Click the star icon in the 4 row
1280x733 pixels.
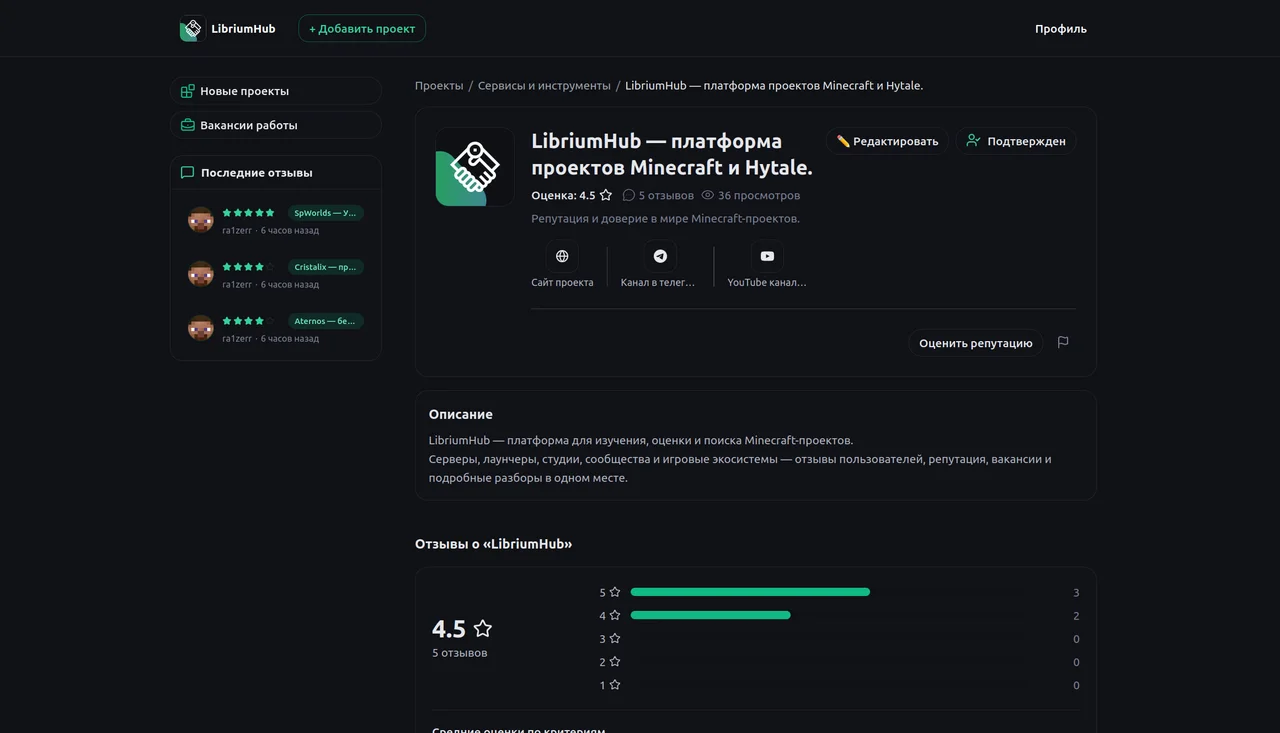(x=615, y=616)
